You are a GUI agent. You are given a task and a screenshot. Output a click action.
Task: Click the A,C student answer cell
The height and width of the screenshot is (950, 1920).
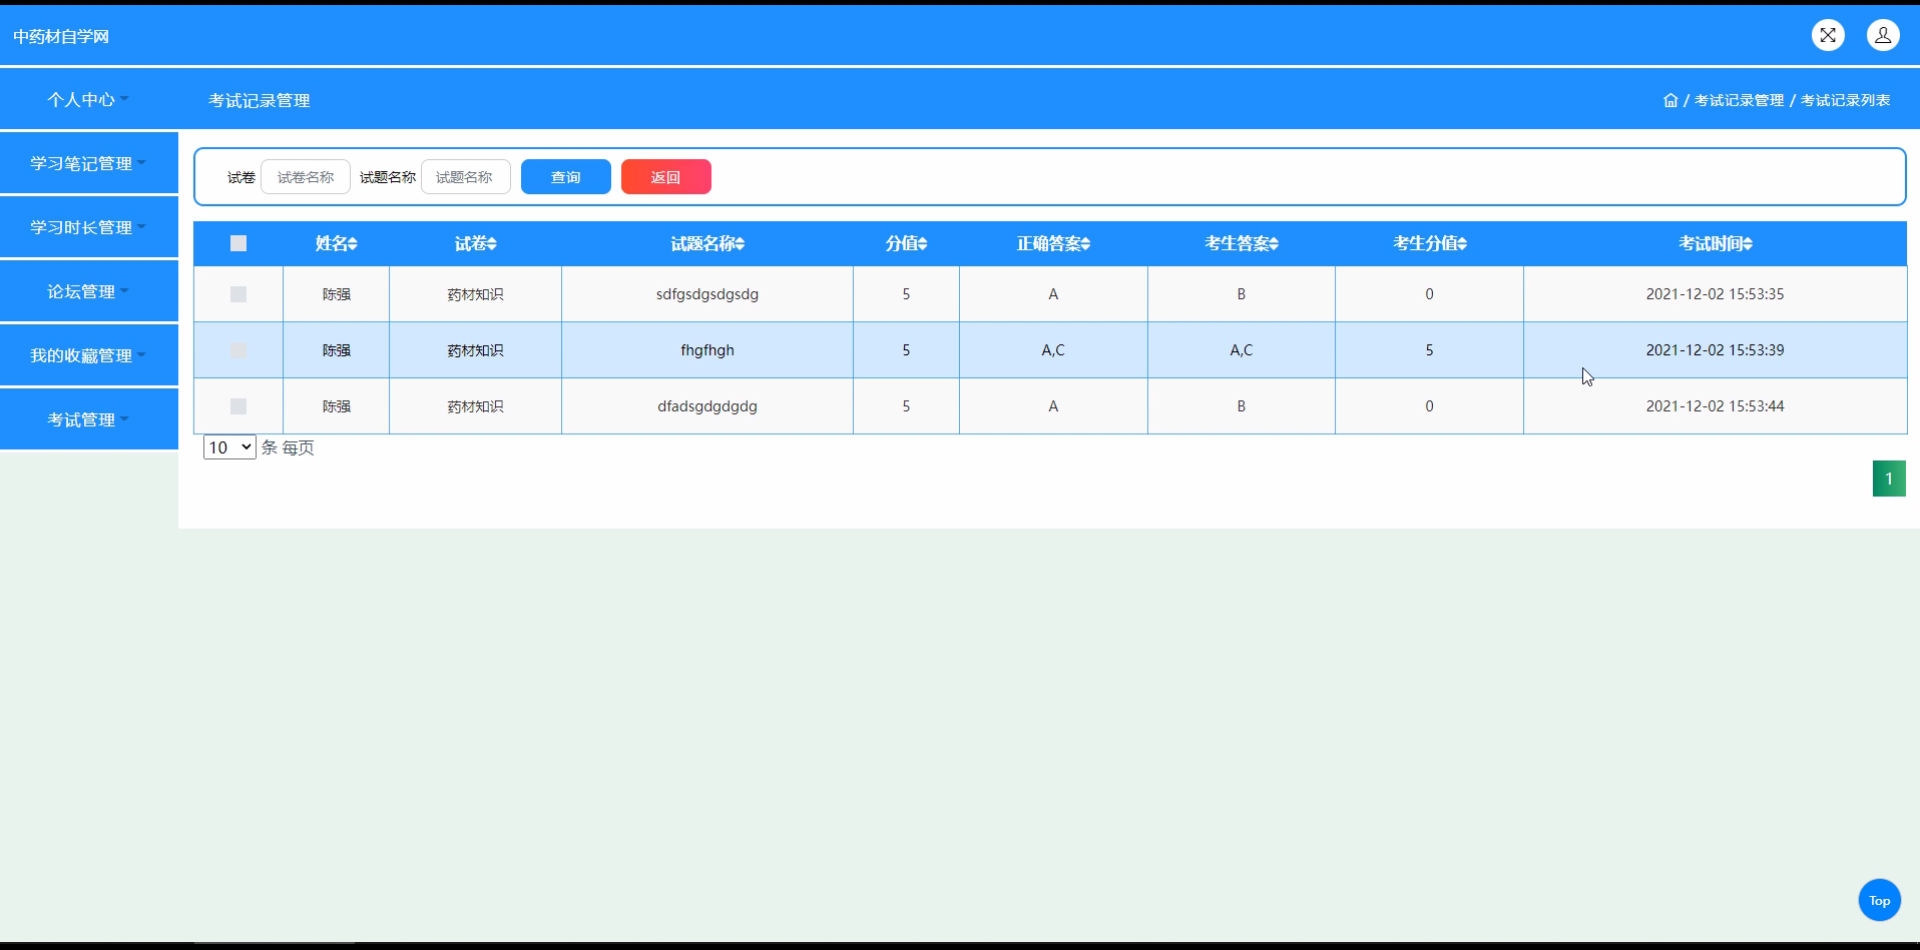pyautogui.click(x=1241, y=350)
